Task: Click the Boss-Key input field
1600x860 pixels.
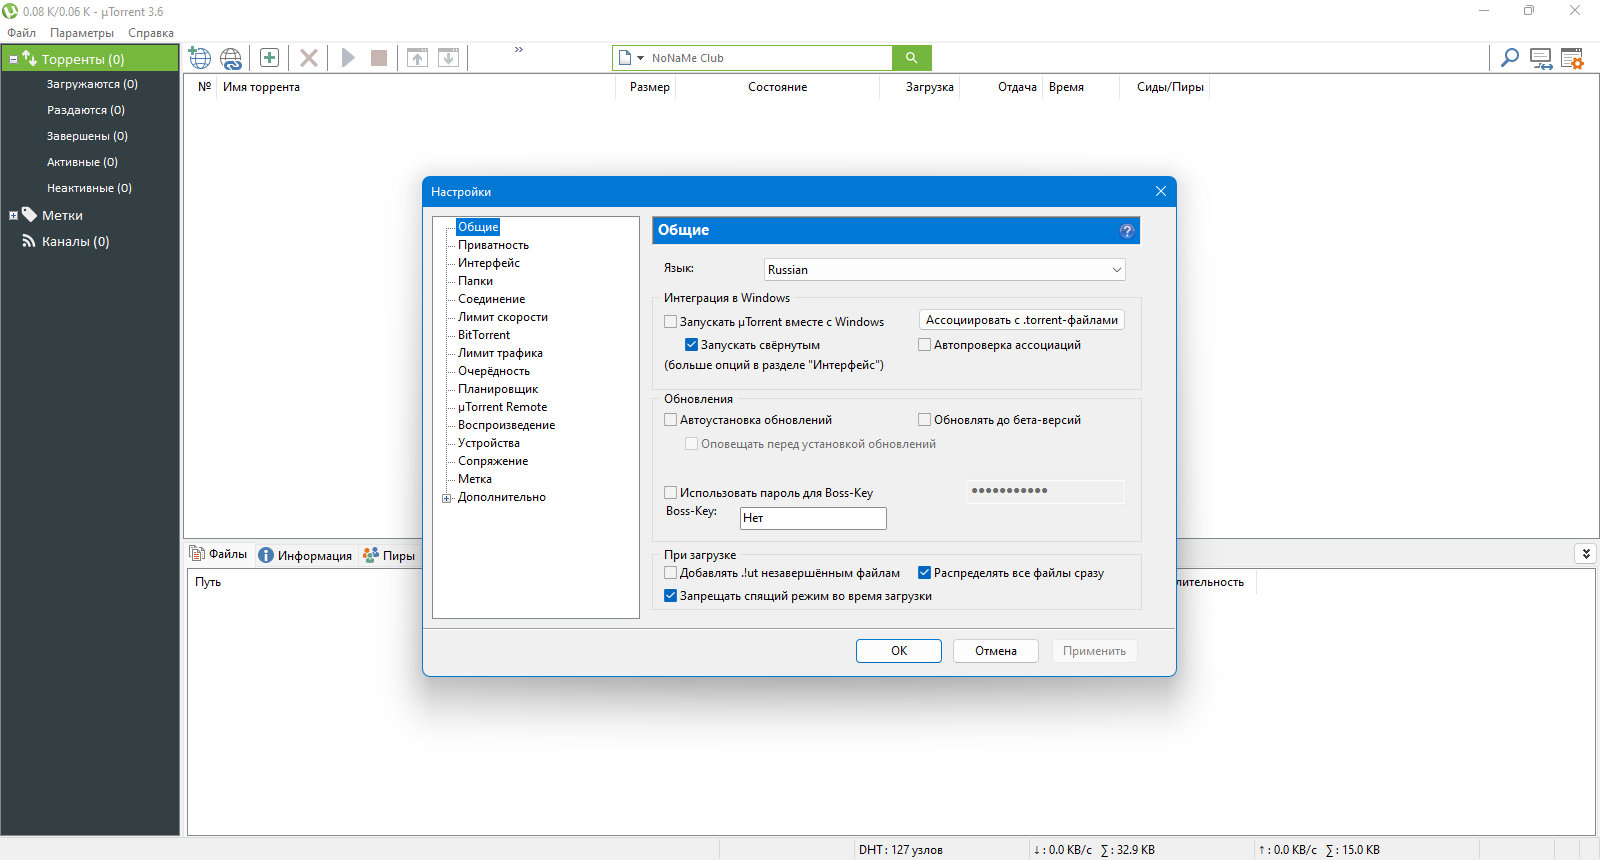Action: pyautogui.click(x=813, y=518)
